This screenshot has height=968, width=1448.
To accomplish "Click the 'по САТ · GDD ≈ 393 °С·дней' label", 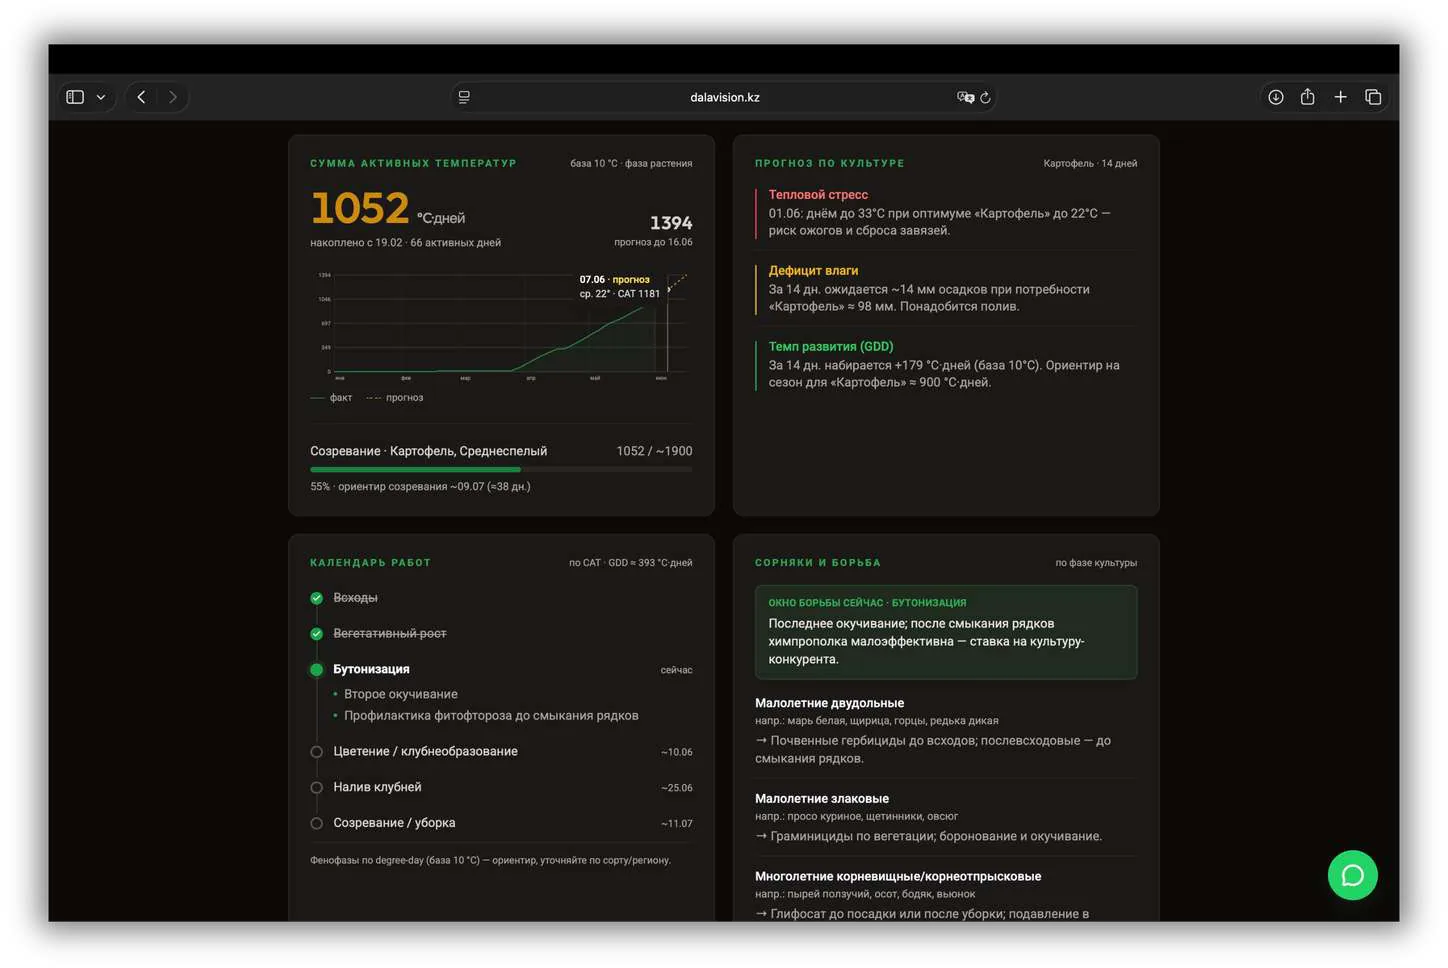I will 631,563.
